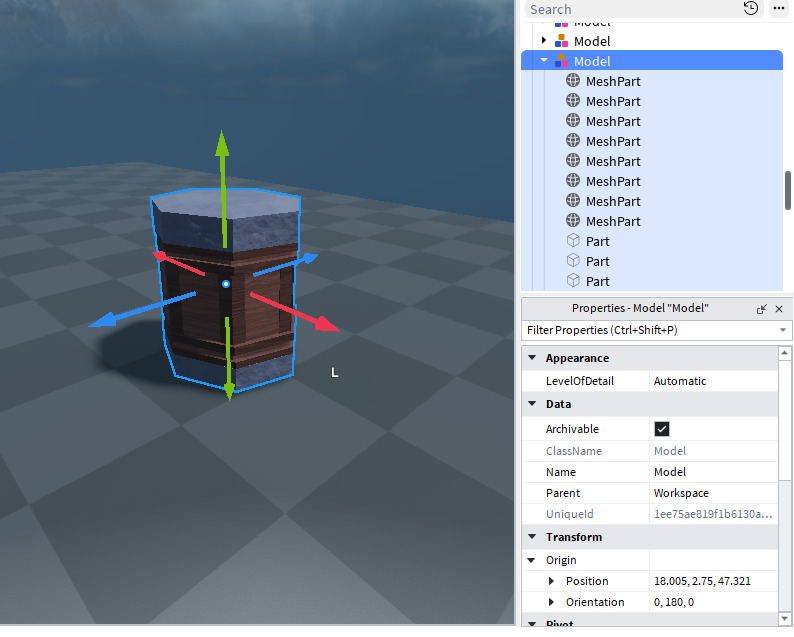Select the first Part in the Model
The width and height of the screenshot is (794, 637).
click(x=598, y=242)
